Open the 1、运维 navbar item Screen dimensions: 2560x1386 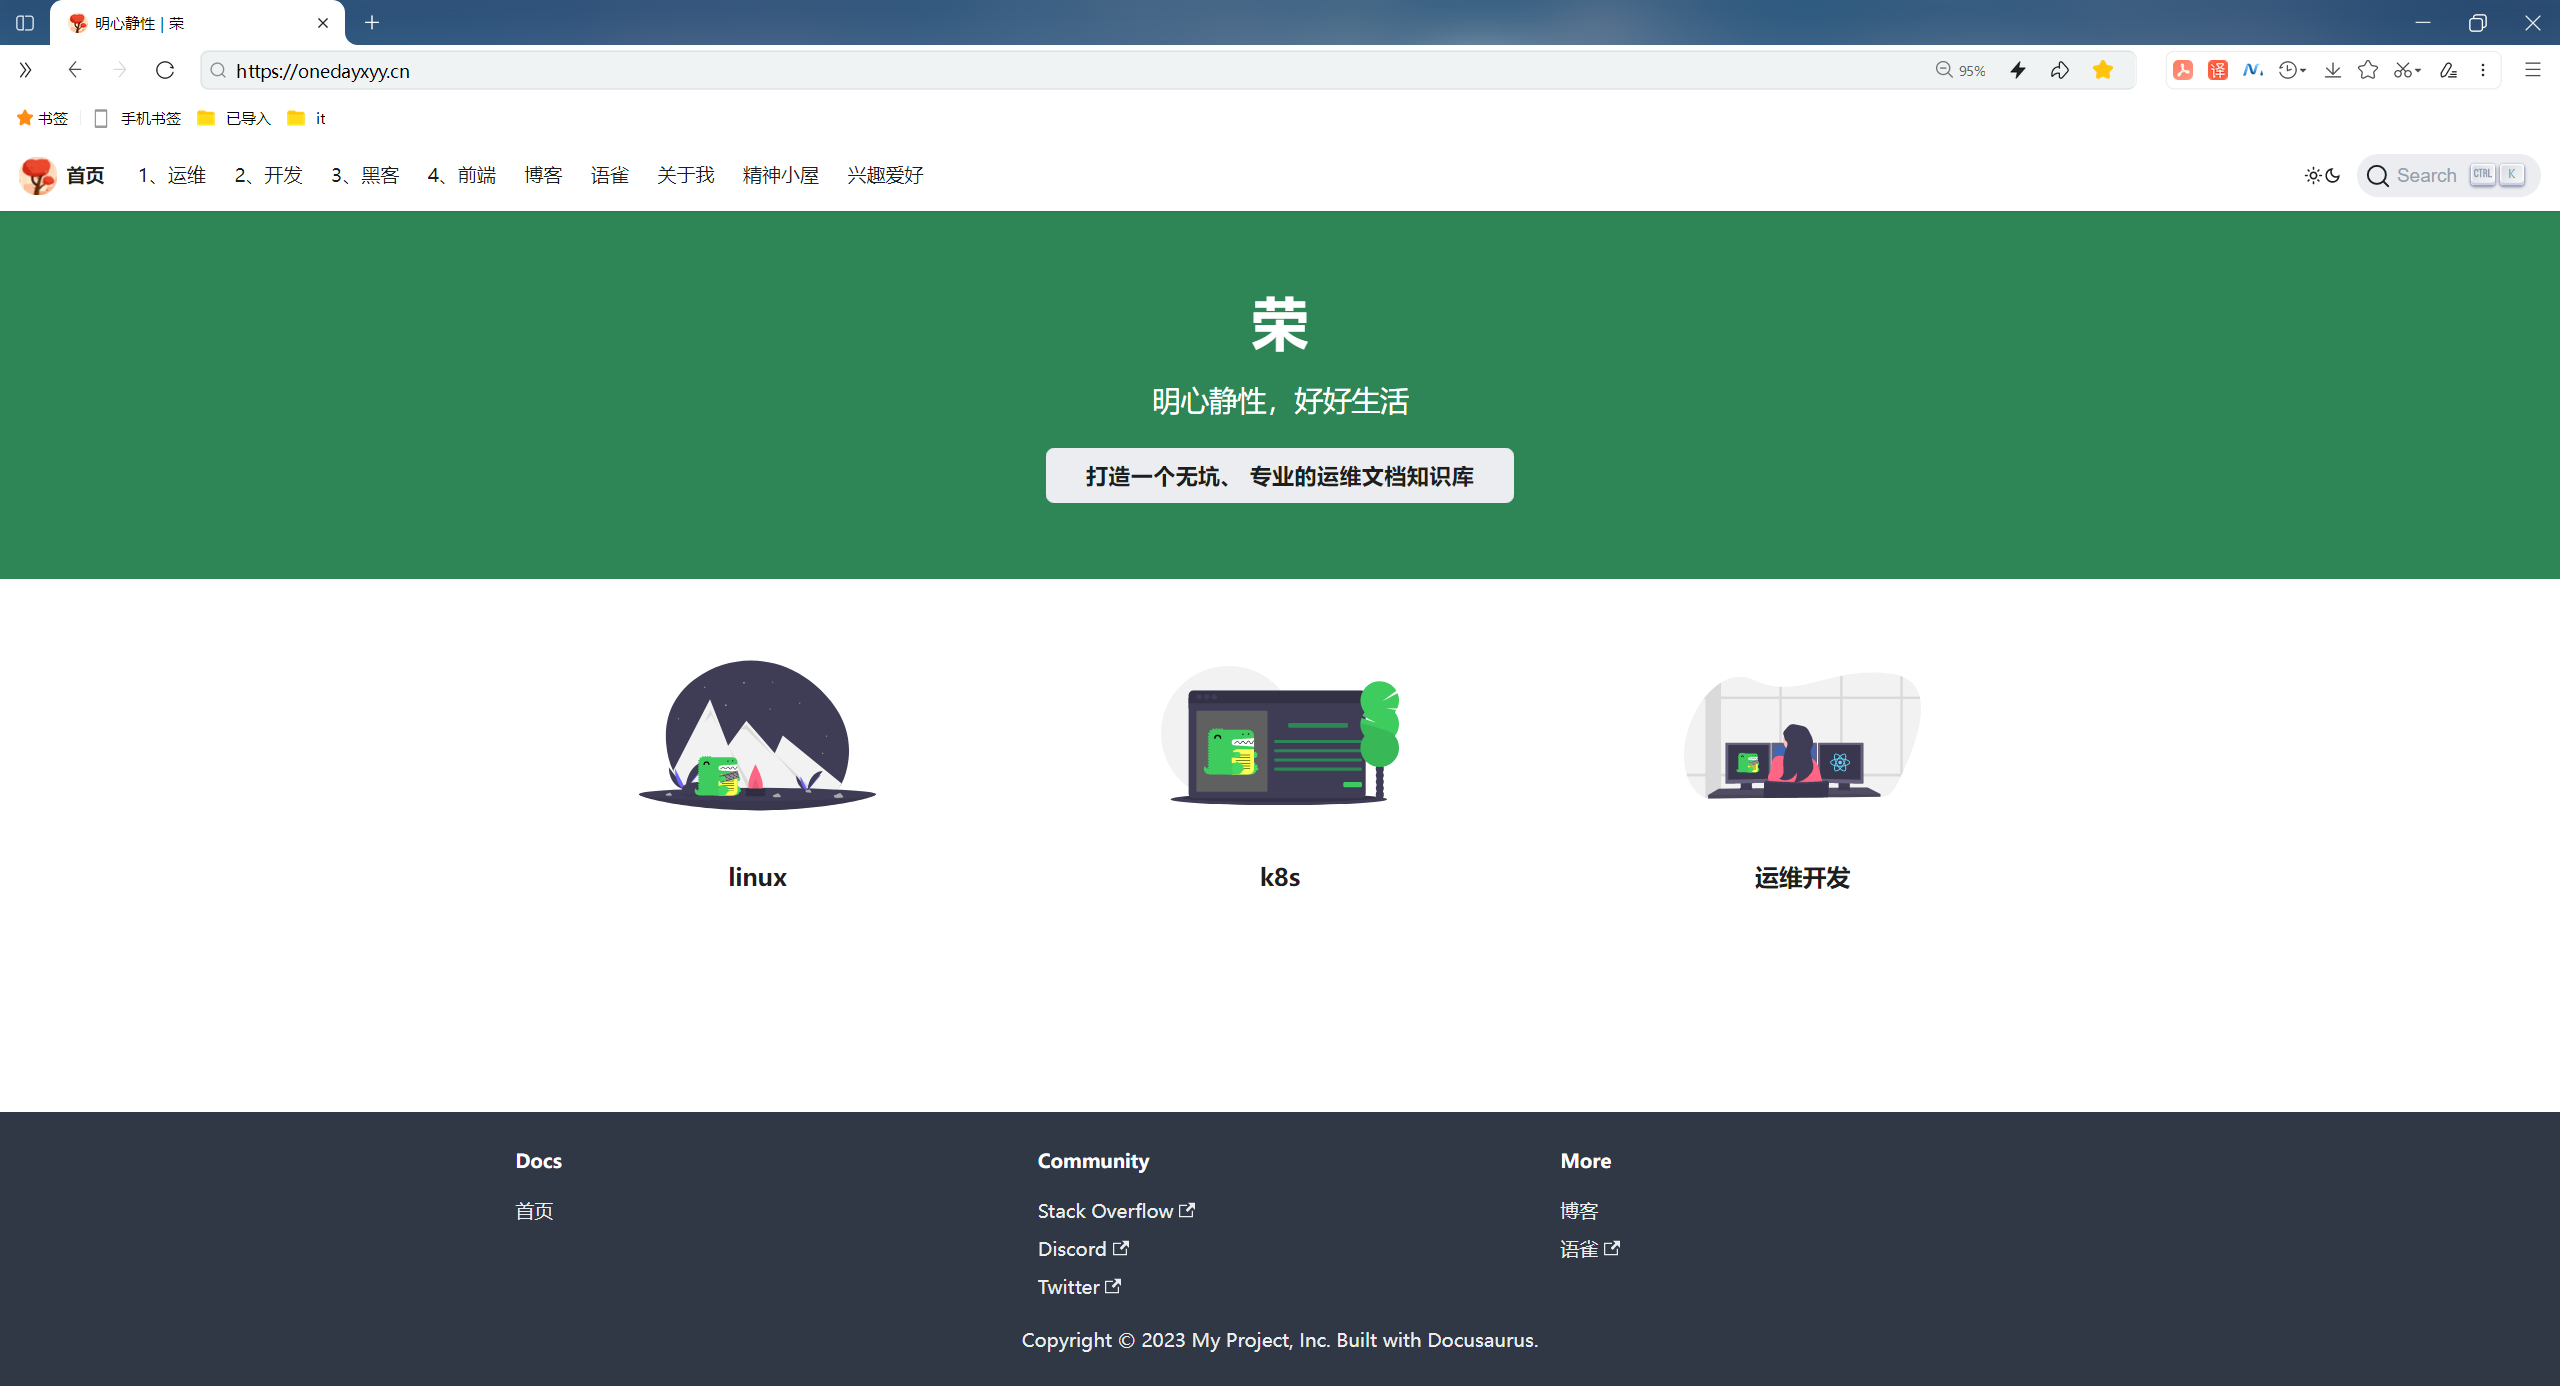pos(172,175)
